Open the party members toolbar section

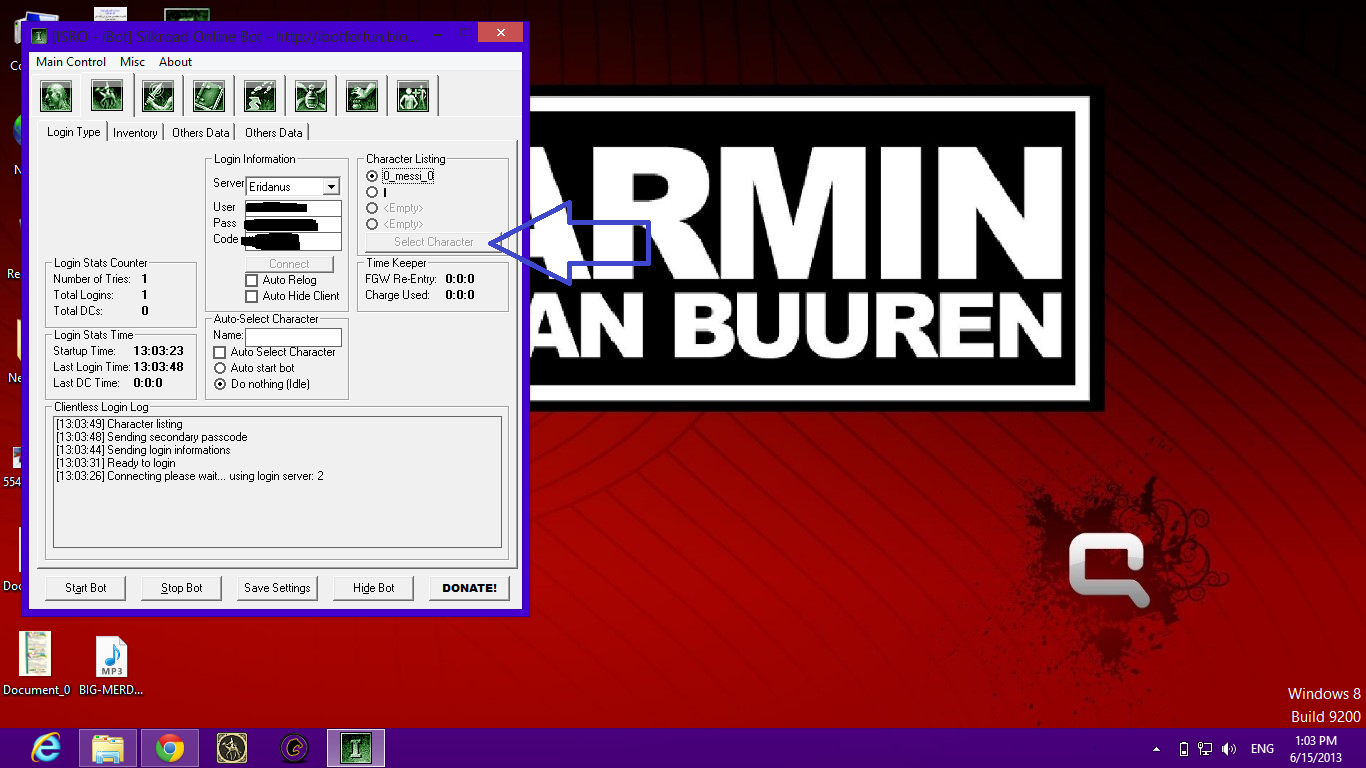point(413,97)
